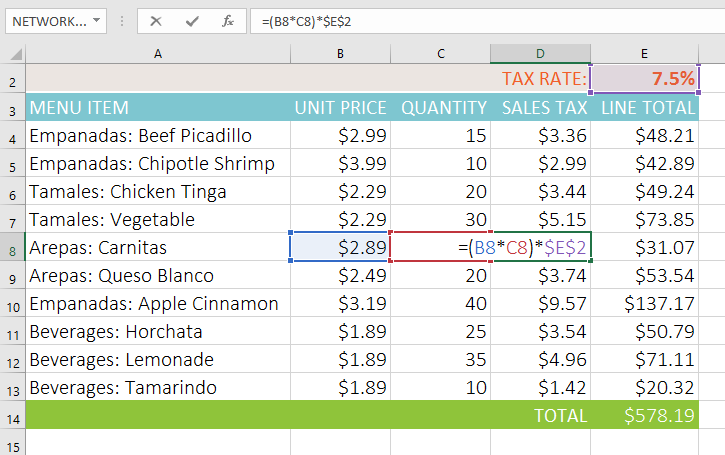Select the Beverages: Tamarindo cell

pos(157,388)
